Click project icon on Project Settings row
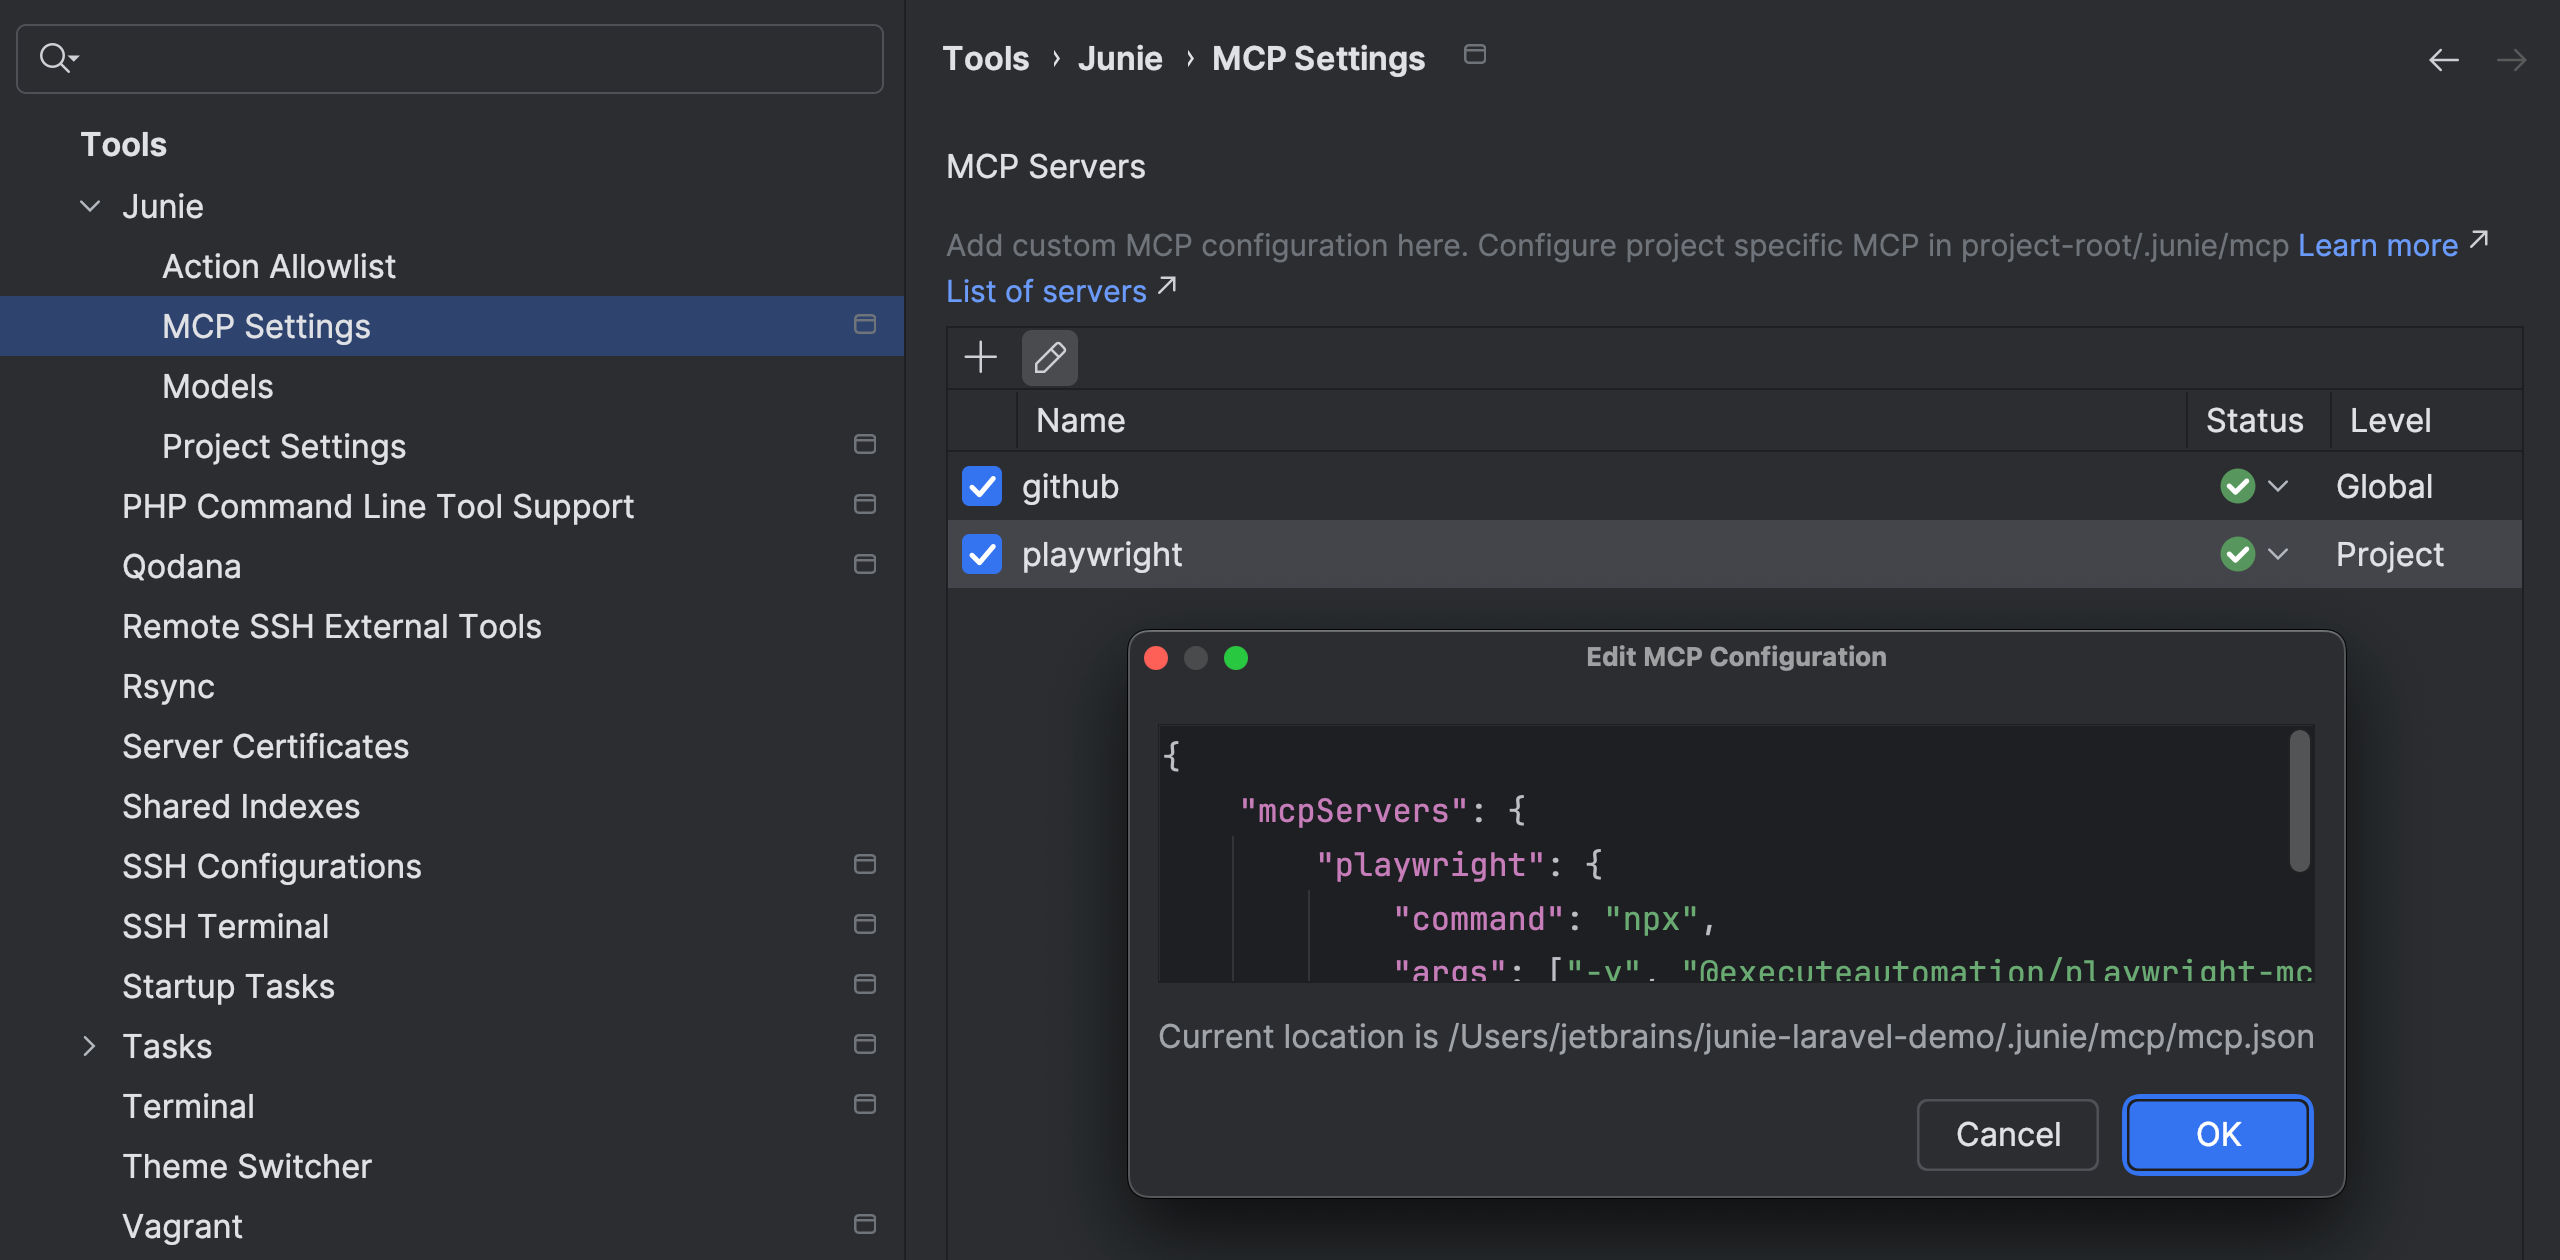This screenshot has width=2560, height=1260. pos(865,444)
